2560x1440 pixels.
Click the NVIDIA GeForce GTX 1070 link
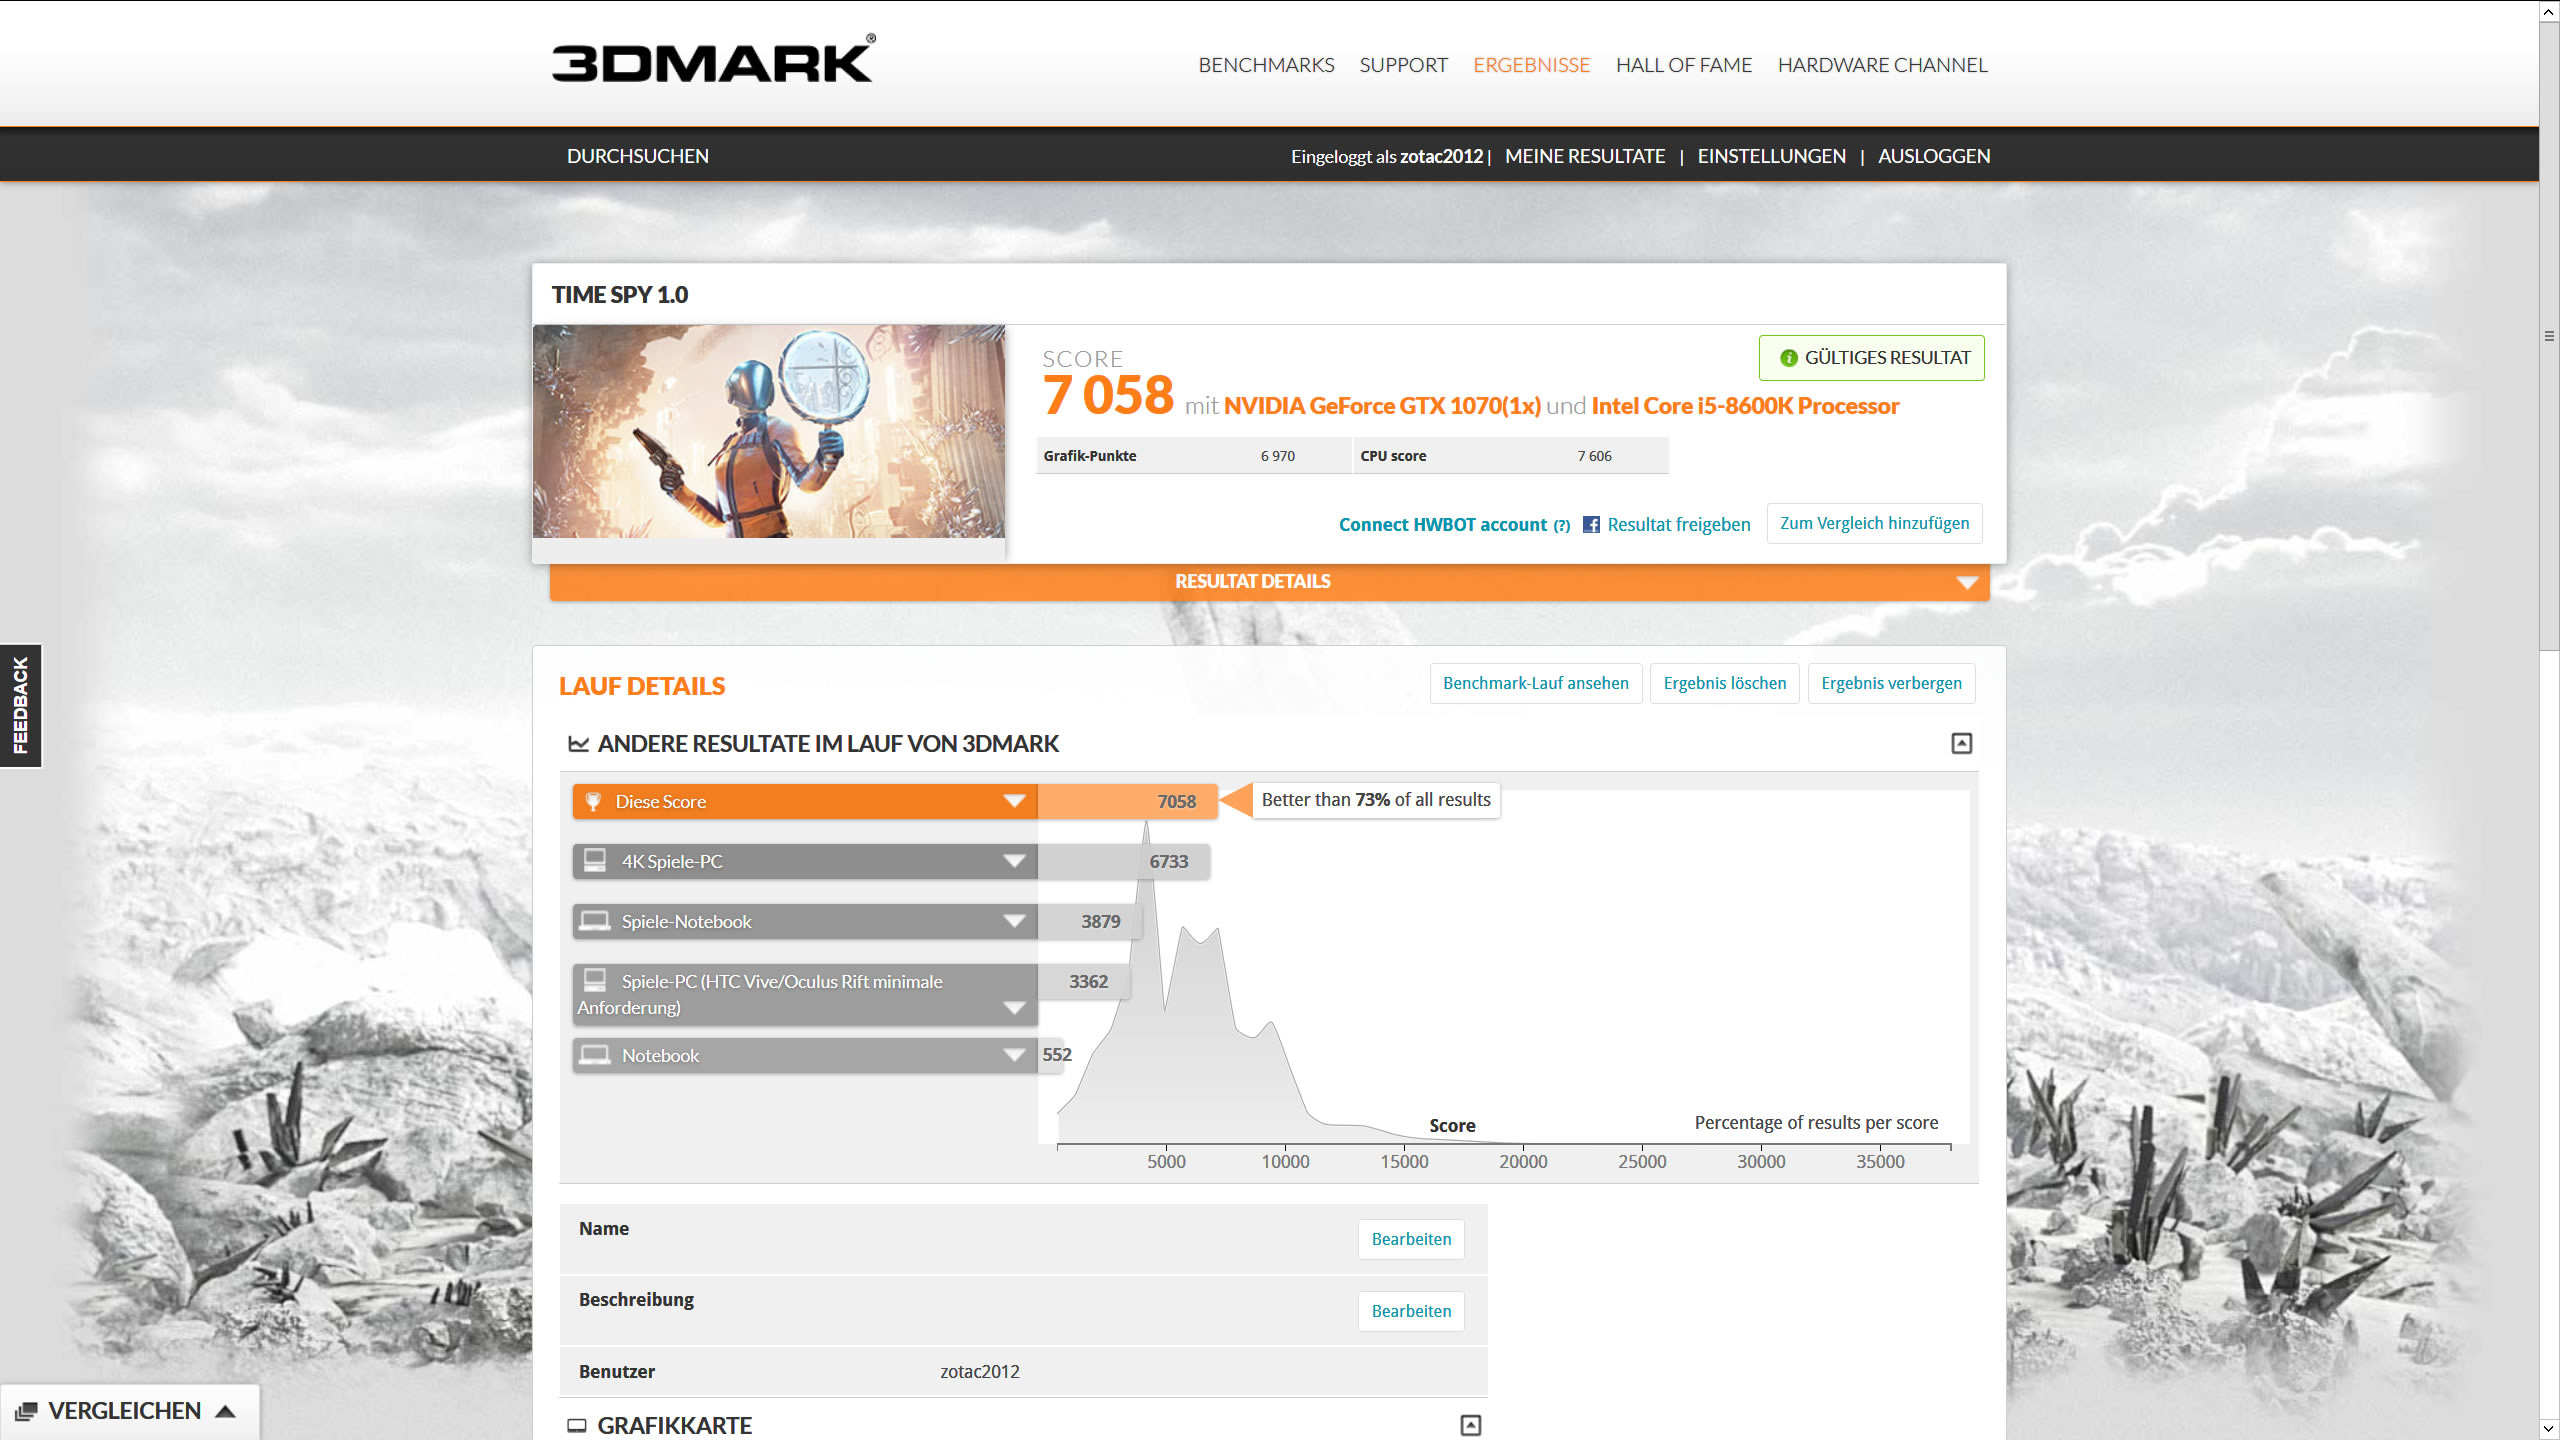point(1382,406)
